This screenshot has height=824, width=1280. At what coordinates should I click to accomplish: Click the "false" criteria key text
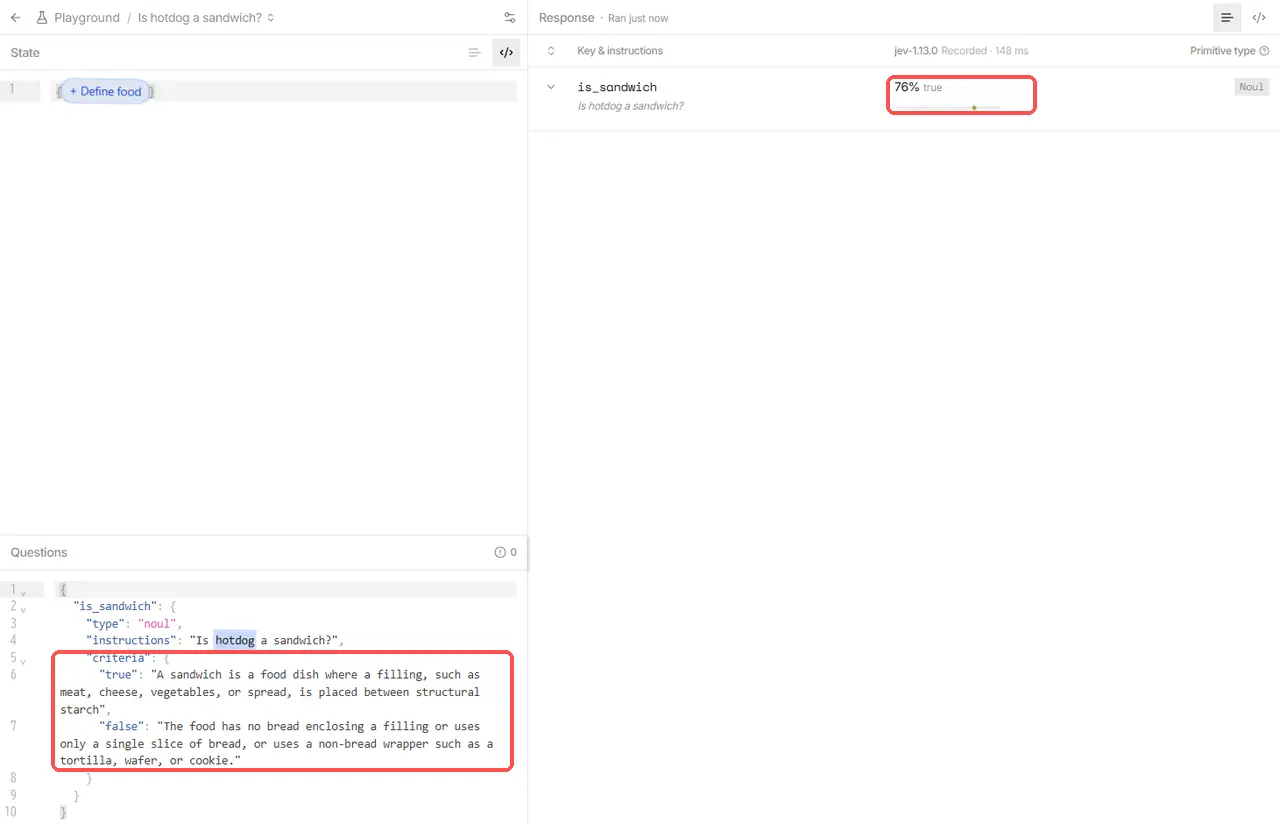121,727
